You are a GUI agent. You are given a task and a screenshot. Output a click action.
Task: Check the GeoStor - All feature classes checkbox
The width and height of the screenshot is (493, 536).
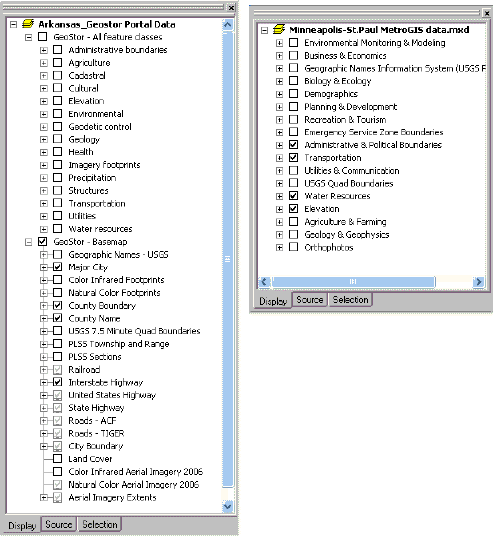coord(42,37)
